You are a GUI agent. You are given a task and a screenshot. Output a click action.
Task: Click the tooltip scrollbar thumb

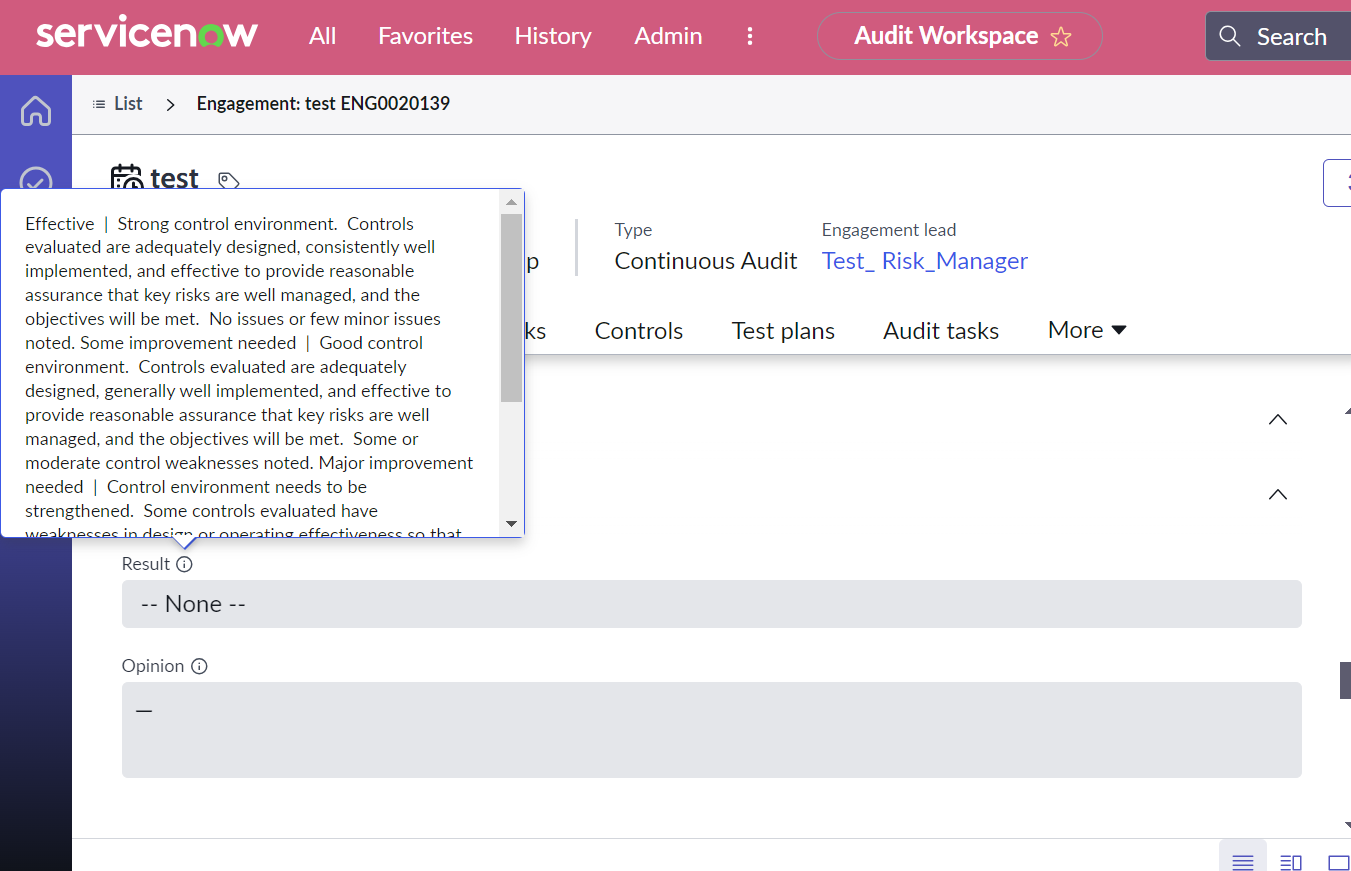pos(511,307)
